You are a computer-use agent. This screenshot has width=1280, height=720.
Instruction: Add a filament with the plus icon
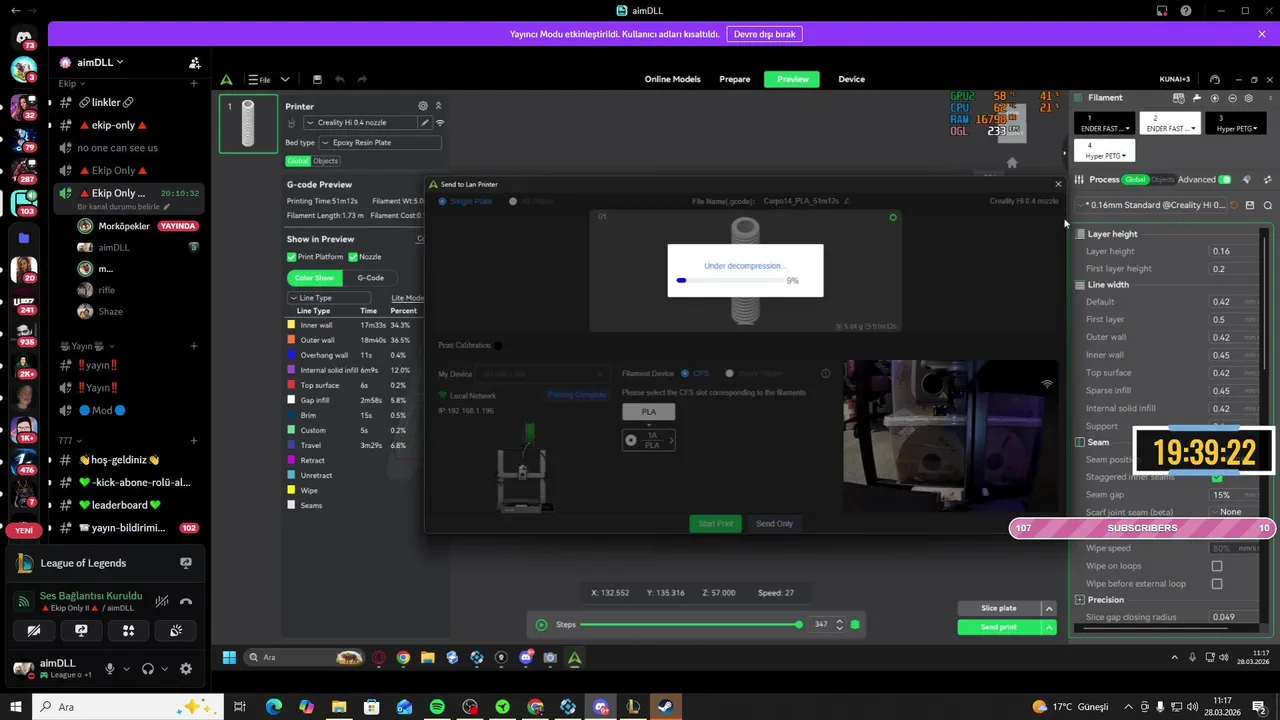click(x=1215, y=98)
